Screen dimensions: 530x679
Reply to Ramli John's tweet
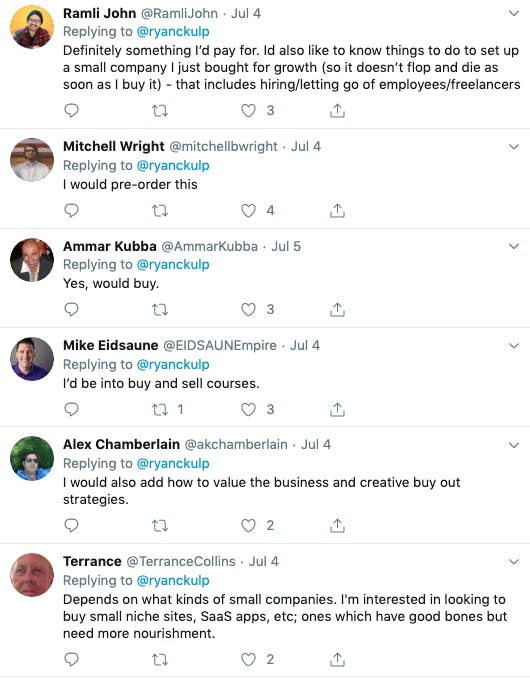pos(71,110)
